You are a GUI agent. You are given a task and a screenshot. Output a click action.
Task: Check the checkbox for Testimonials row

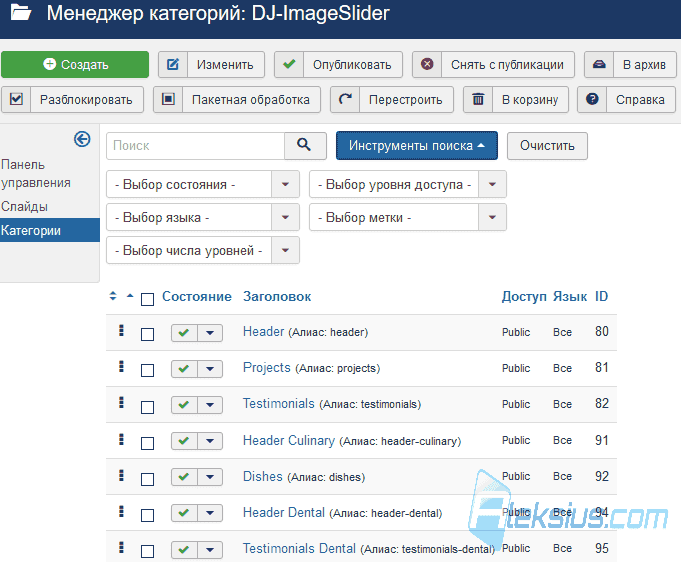[x=147, y=407]
